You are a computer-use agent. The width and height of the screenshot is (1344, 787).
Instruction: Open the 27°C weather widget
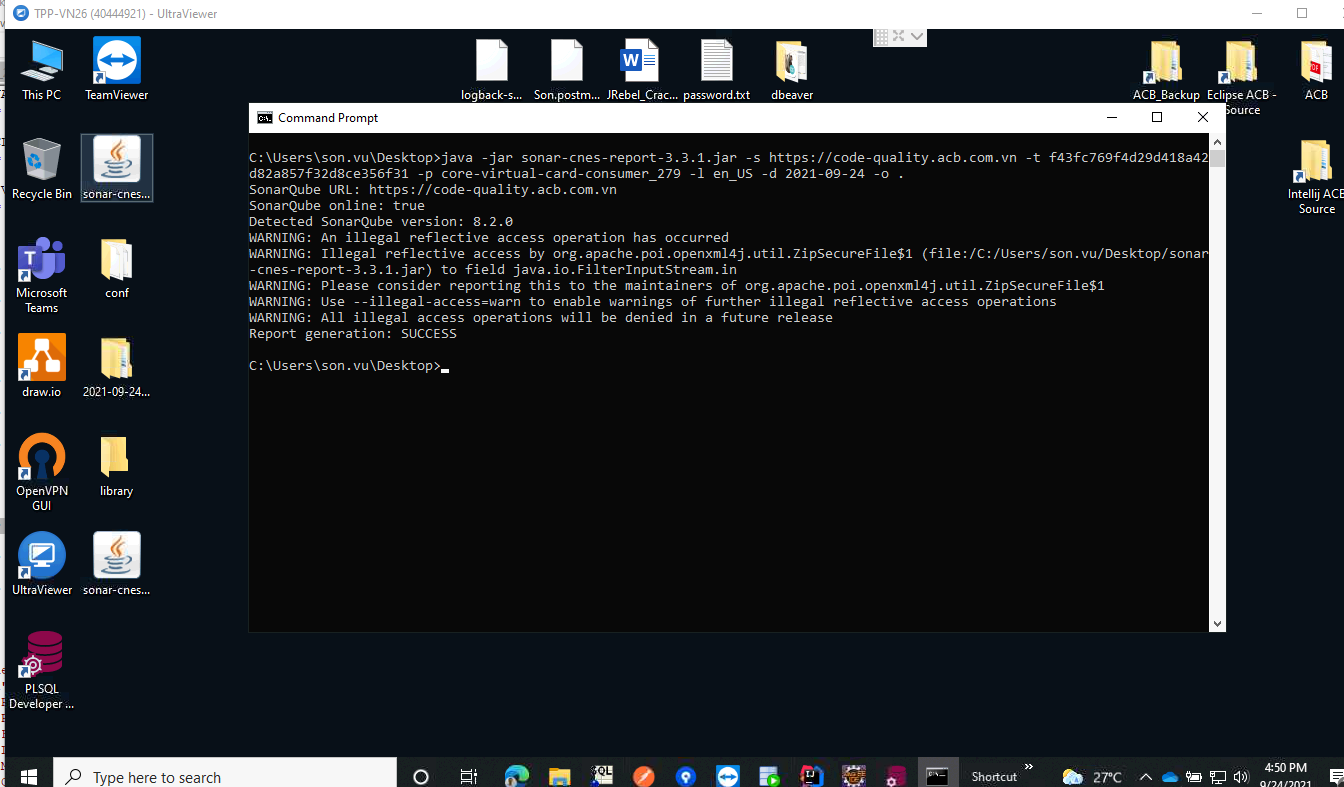pyautogui.click(x=1091, y=775)
